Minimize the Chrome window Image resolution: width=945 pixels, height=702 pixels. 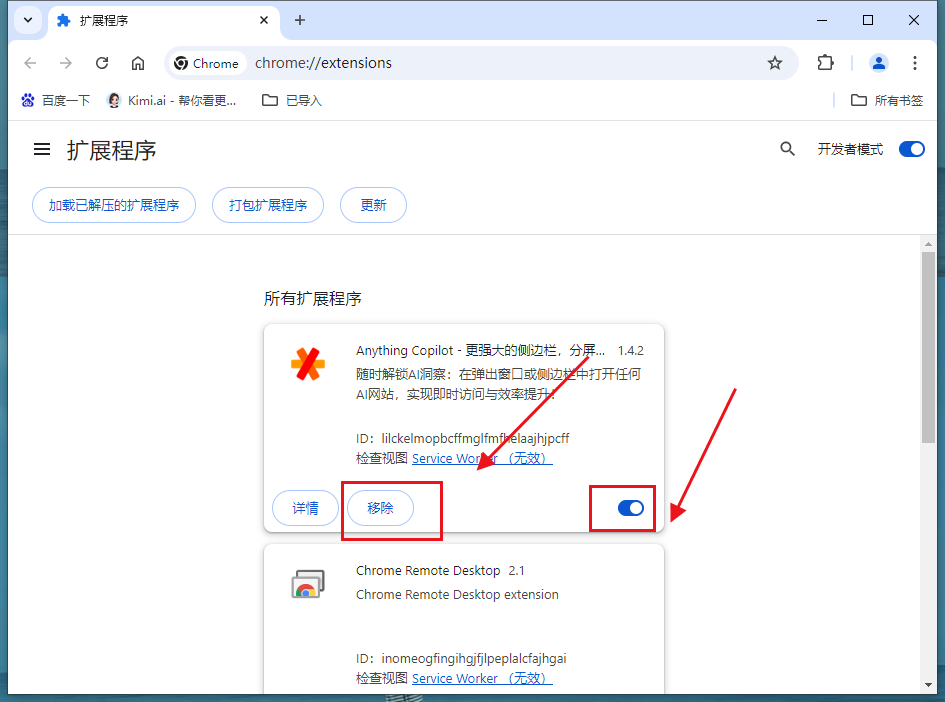pyautogui.click(x=821, y=20)
